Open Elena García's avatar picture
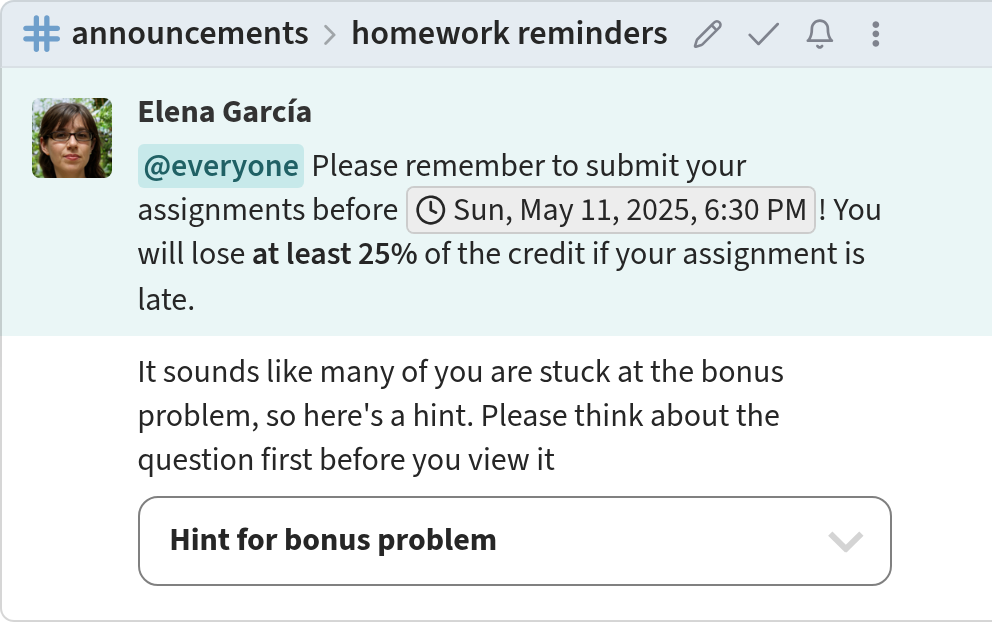 [x=72, y=138]
